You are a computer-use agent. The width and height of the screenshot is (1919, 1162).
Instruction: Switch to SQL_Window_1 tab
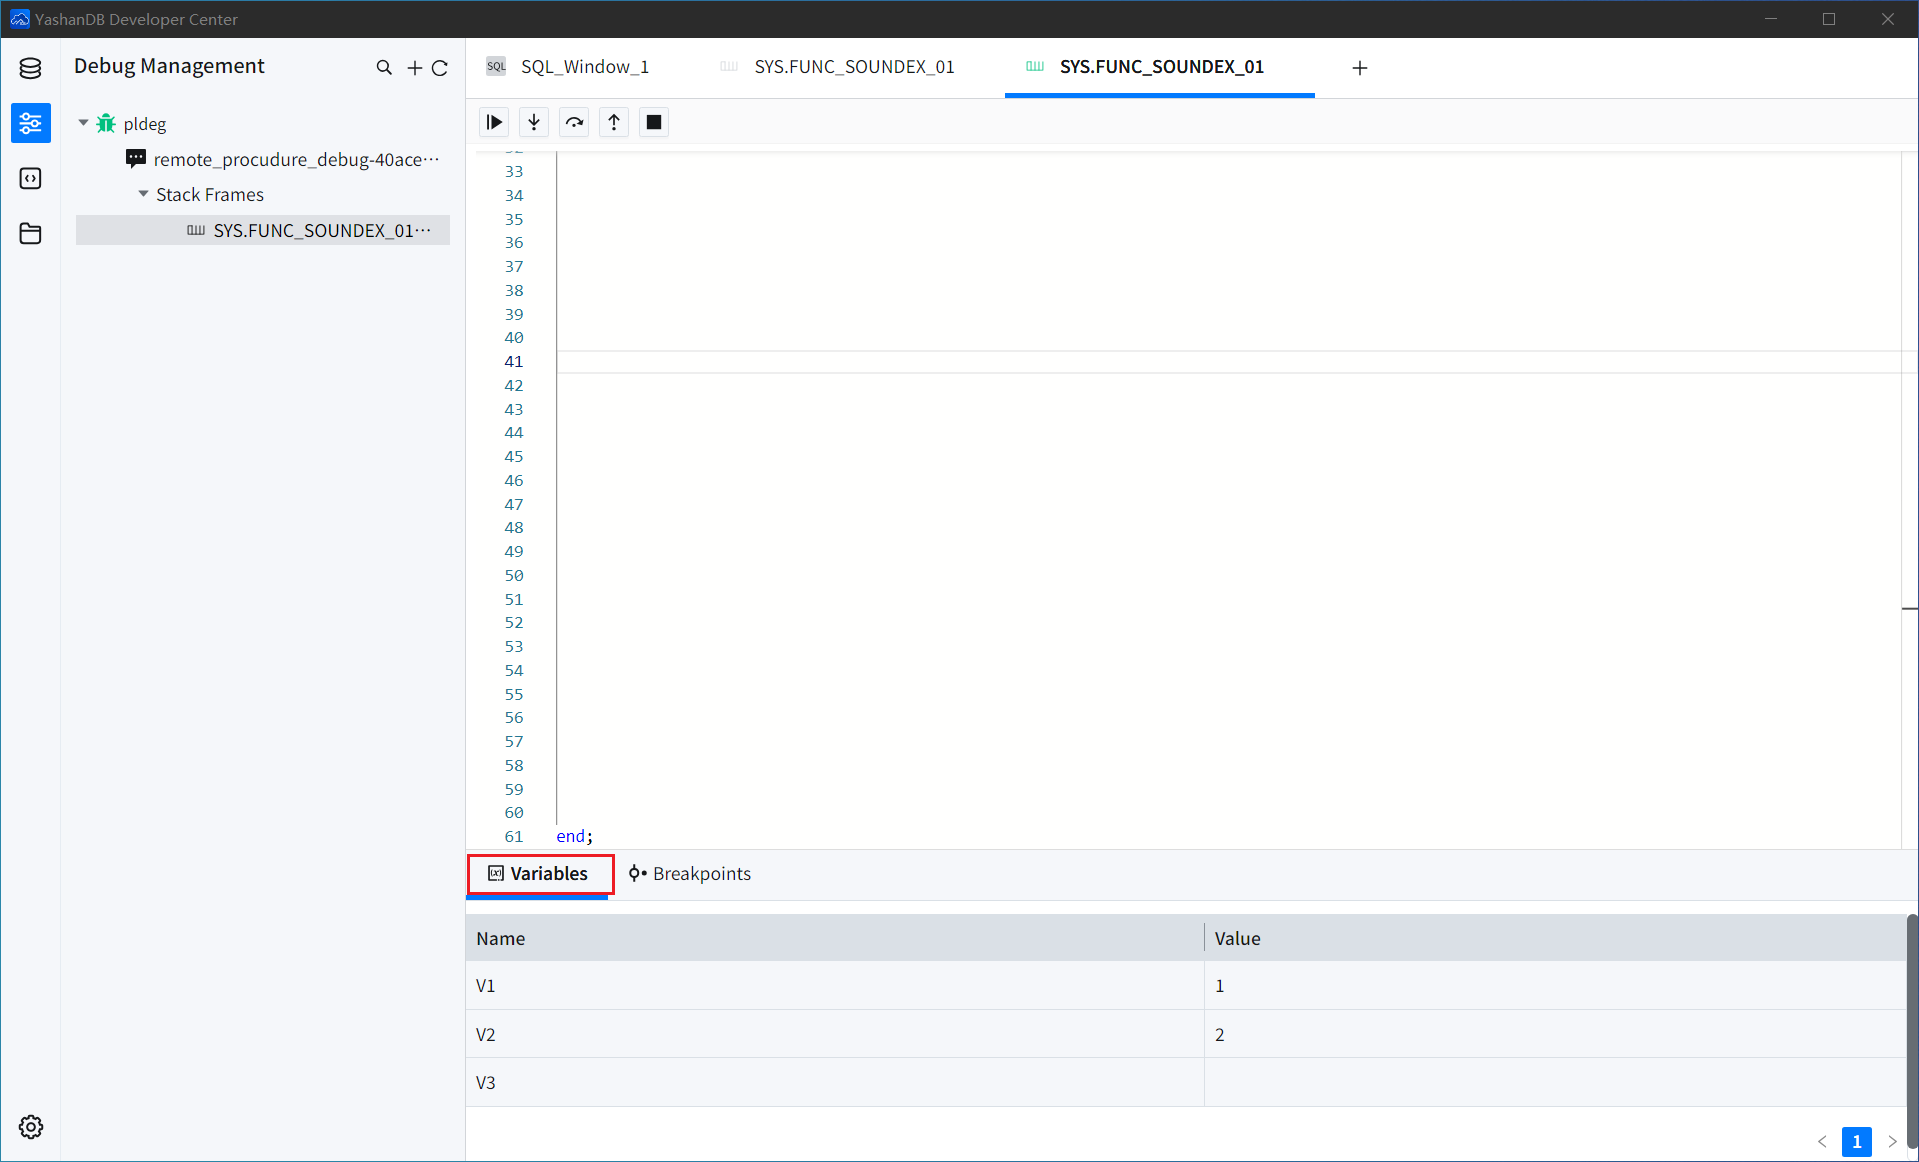(x=568, y=67)
